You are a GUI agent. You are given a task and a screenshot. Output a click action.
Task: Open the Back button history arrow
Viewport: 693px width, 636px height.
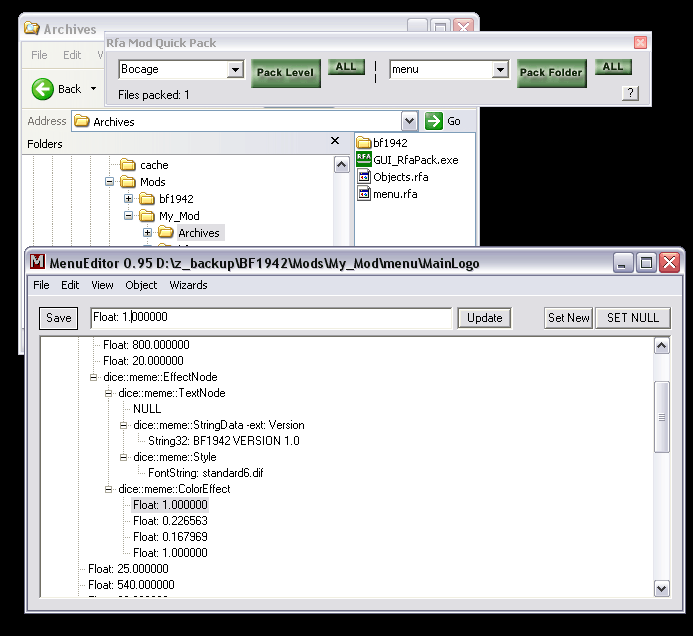coord(93,89)
